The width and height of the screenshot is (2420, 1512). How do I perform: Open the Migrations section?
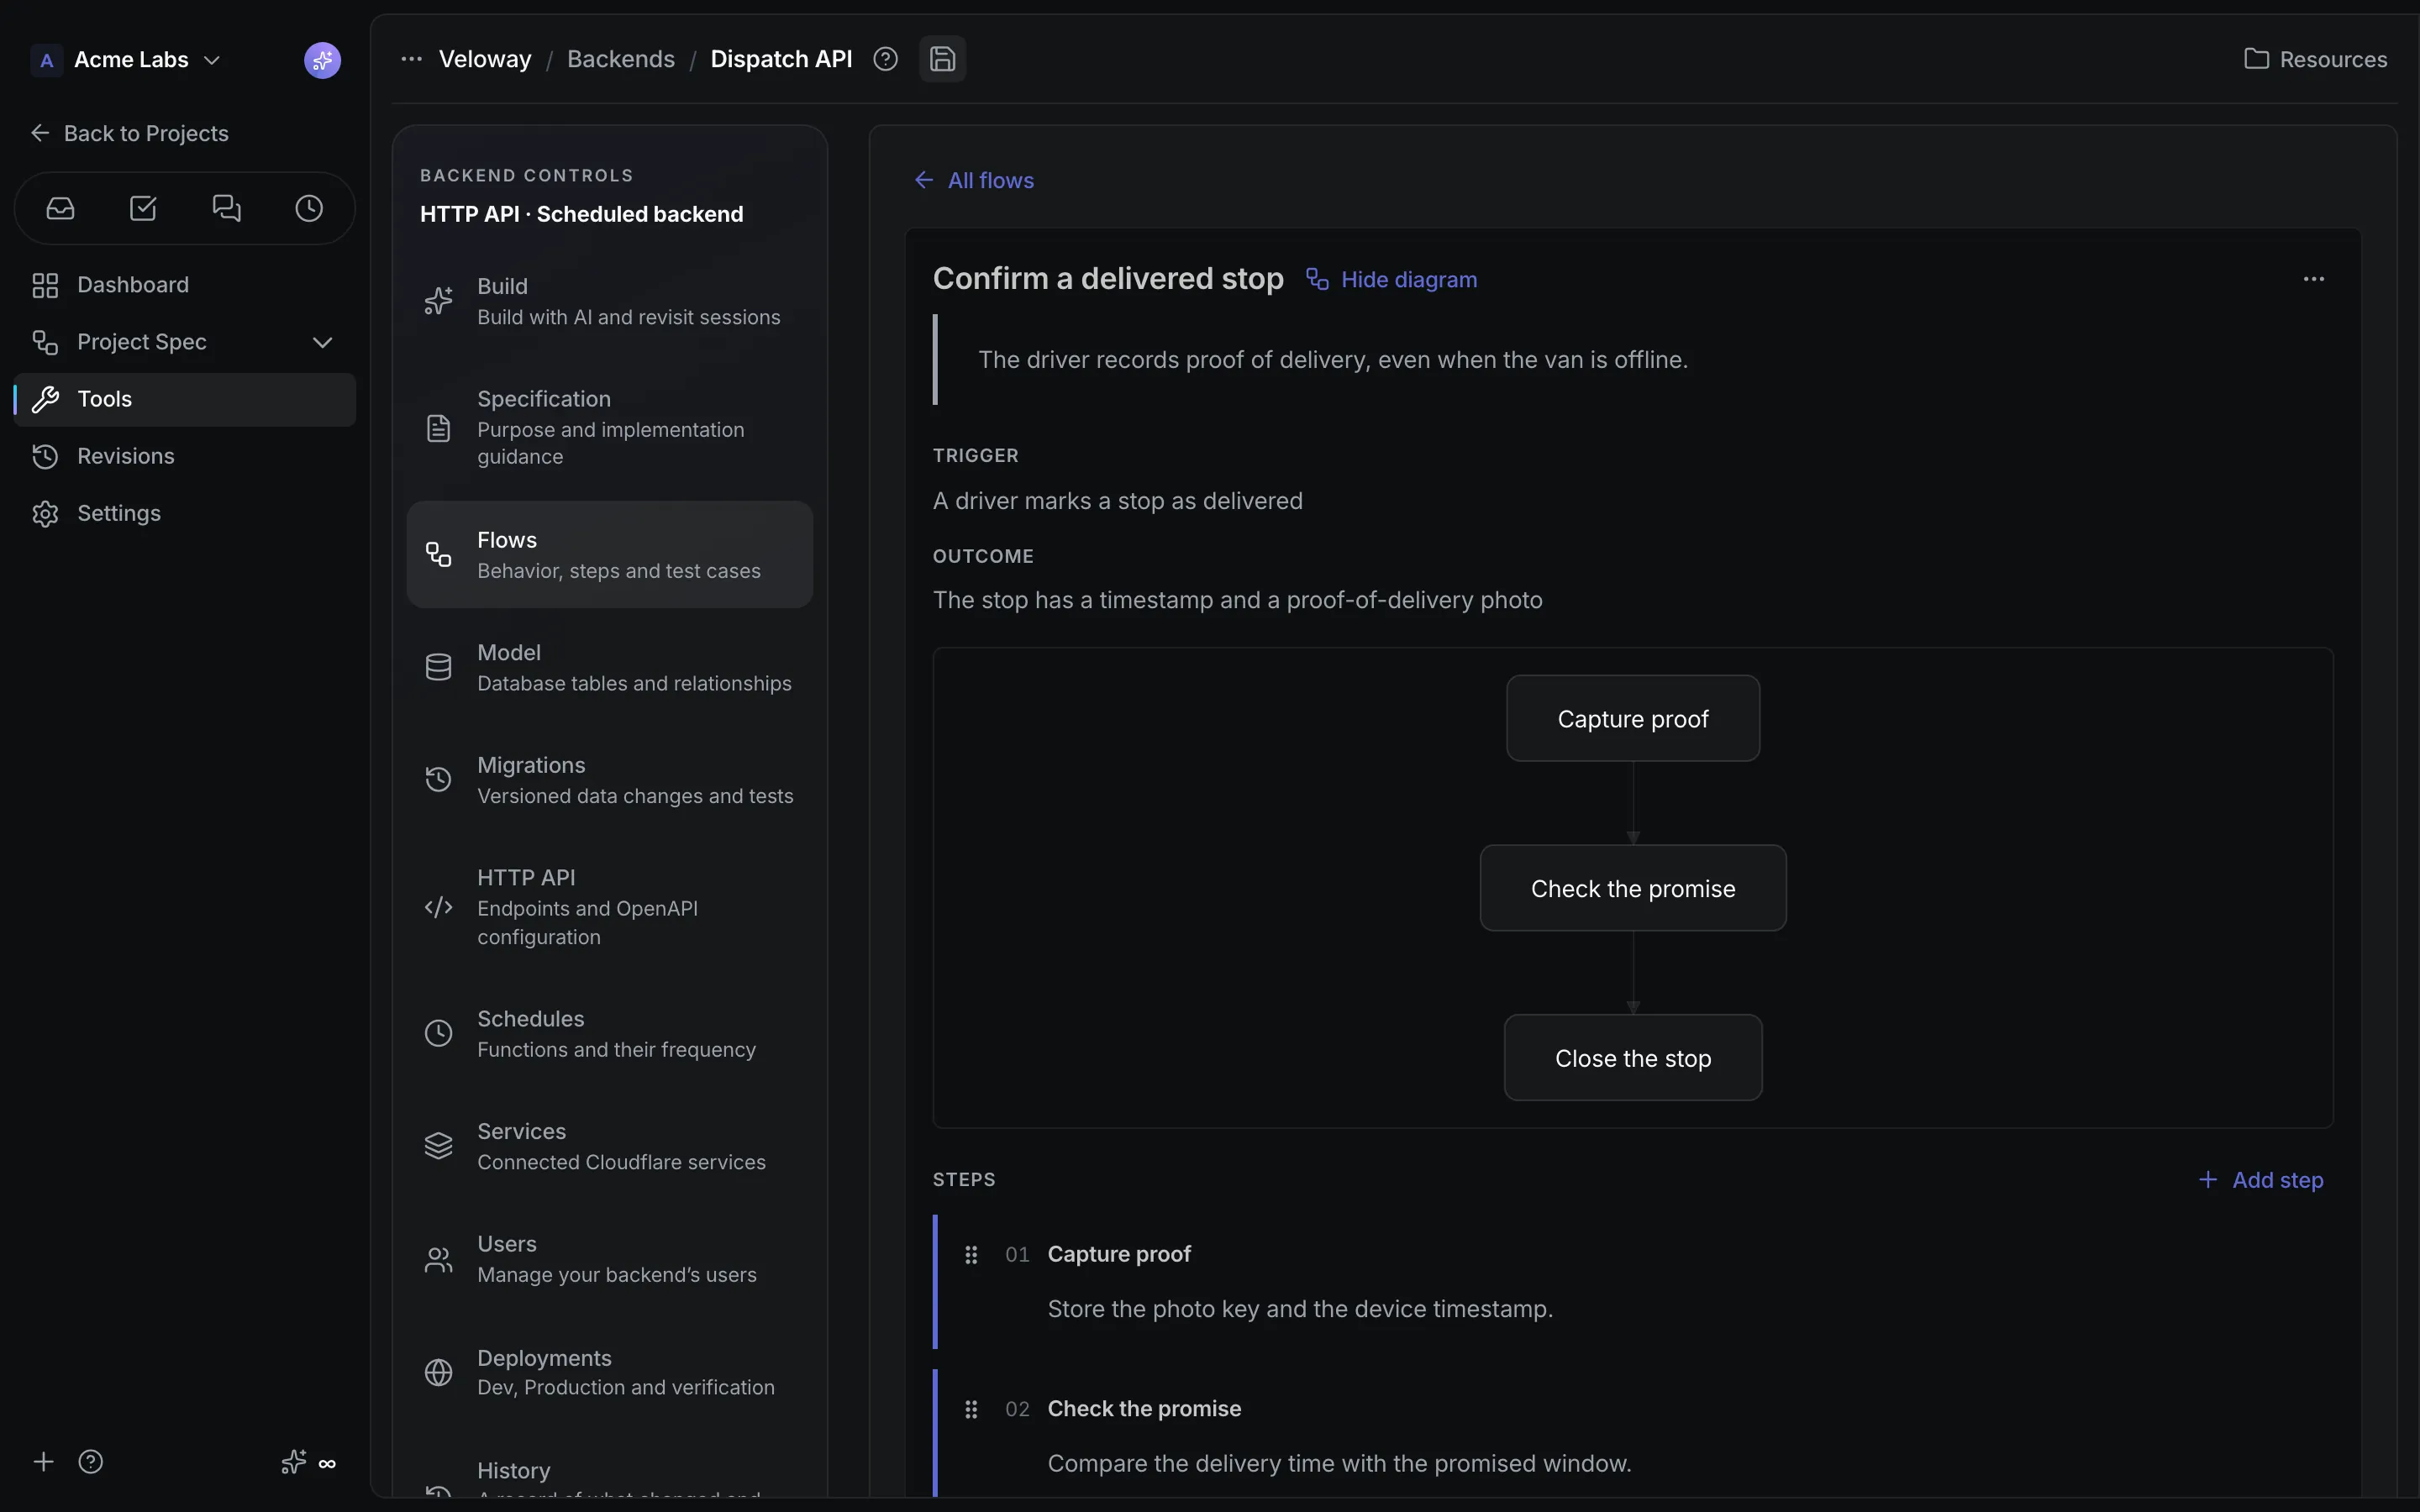click(609, 780)
